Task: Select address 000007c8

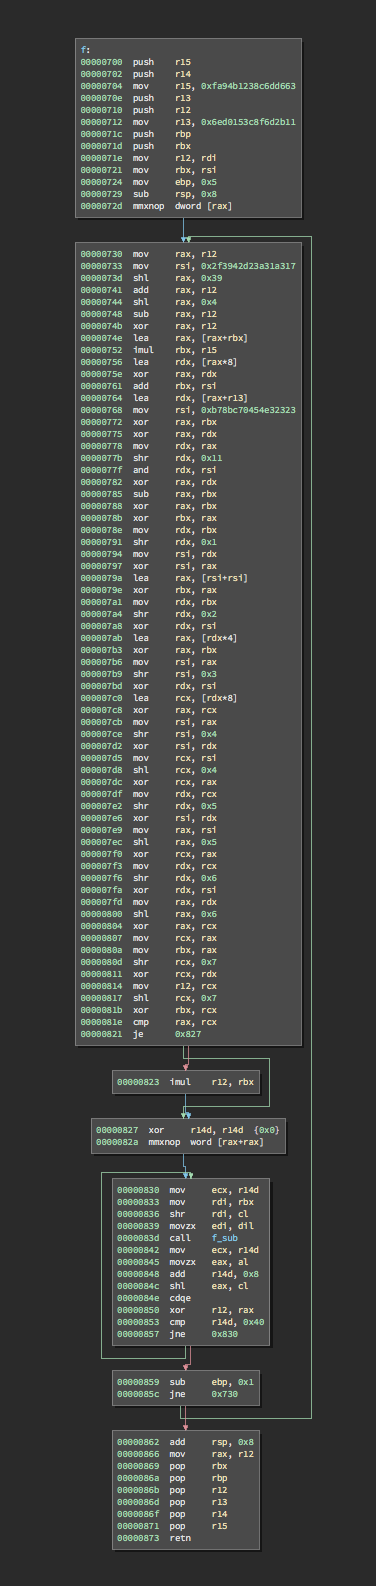Action: point(101,710)
